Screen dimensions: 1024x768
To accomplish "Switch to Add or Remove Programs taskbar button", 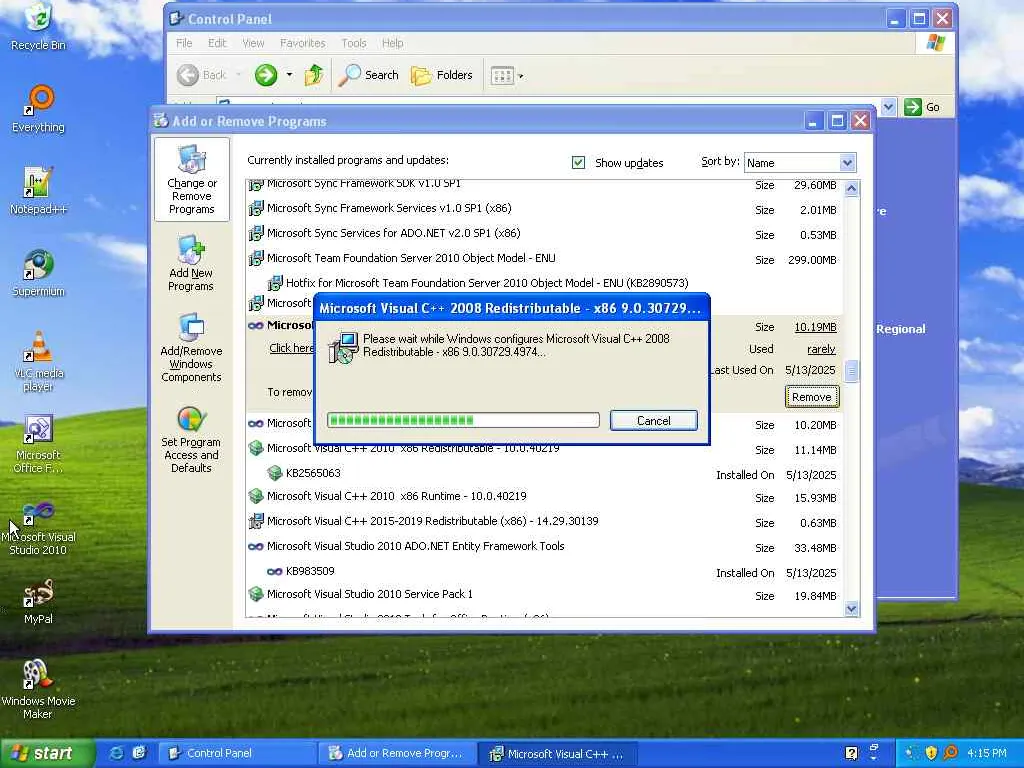I will coord(396,753).
